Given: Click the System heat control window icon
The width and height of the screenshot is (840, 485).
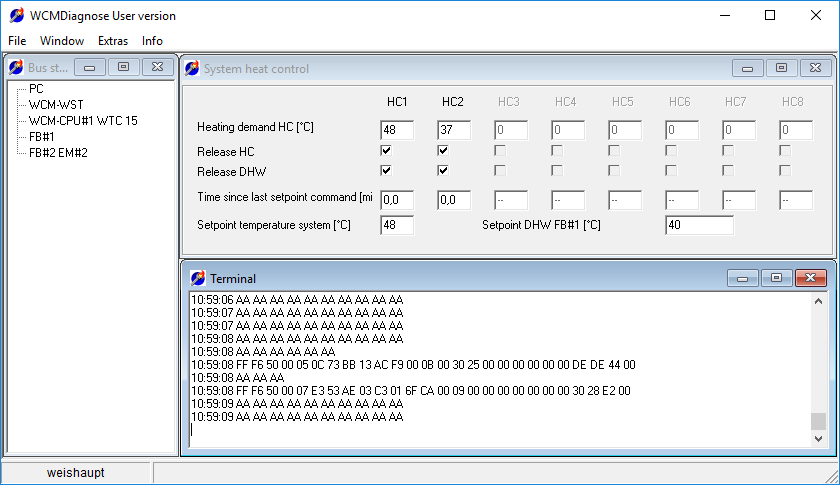Looking at the screenshot, I should [x=192, y=68].
